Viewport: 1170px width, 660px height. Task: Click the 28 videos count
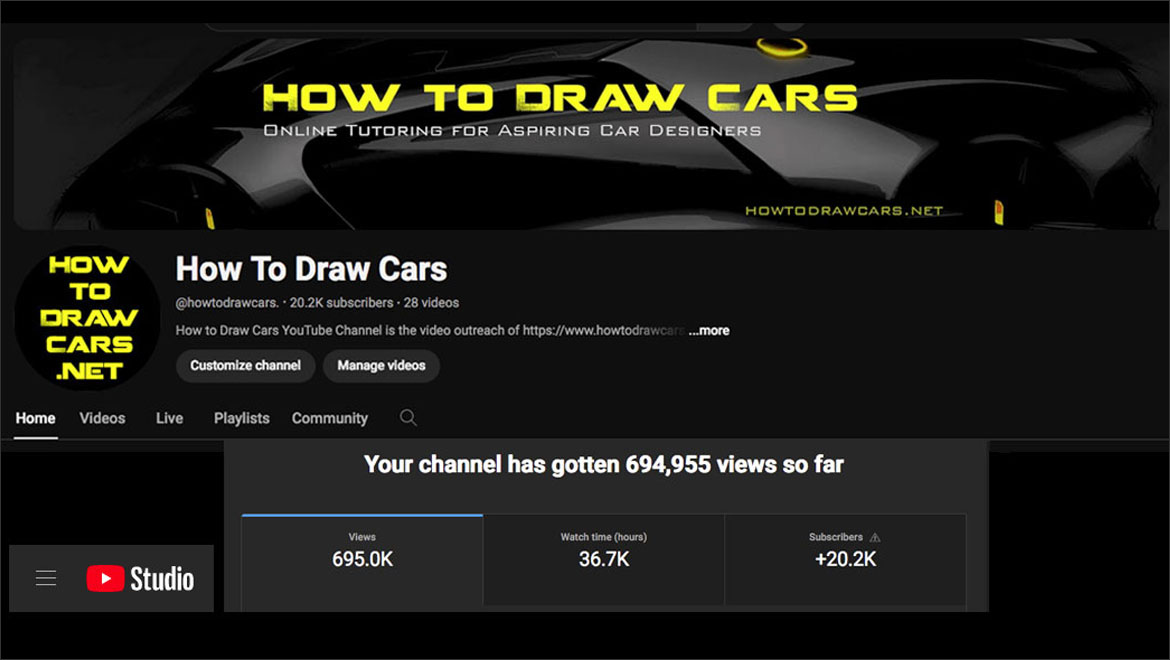[431, 303]
